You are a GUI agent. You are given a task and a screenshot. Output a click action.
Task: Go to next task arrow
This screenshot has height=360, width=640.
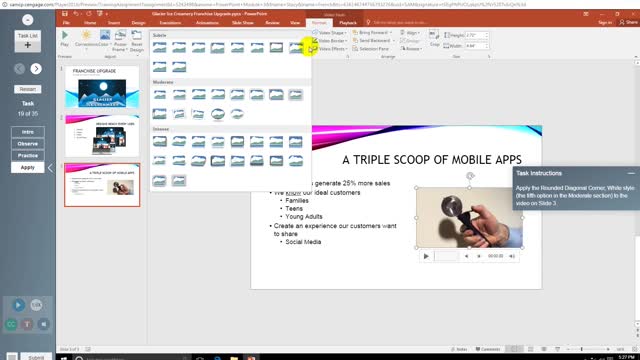pos(36,69)
